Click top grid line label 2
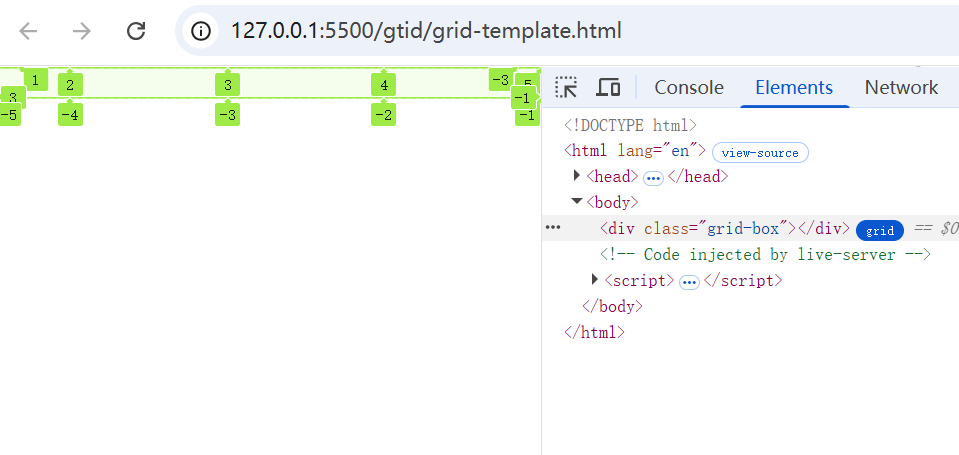The width and height of the screenshot is (959, 455). tap(70, 85)
